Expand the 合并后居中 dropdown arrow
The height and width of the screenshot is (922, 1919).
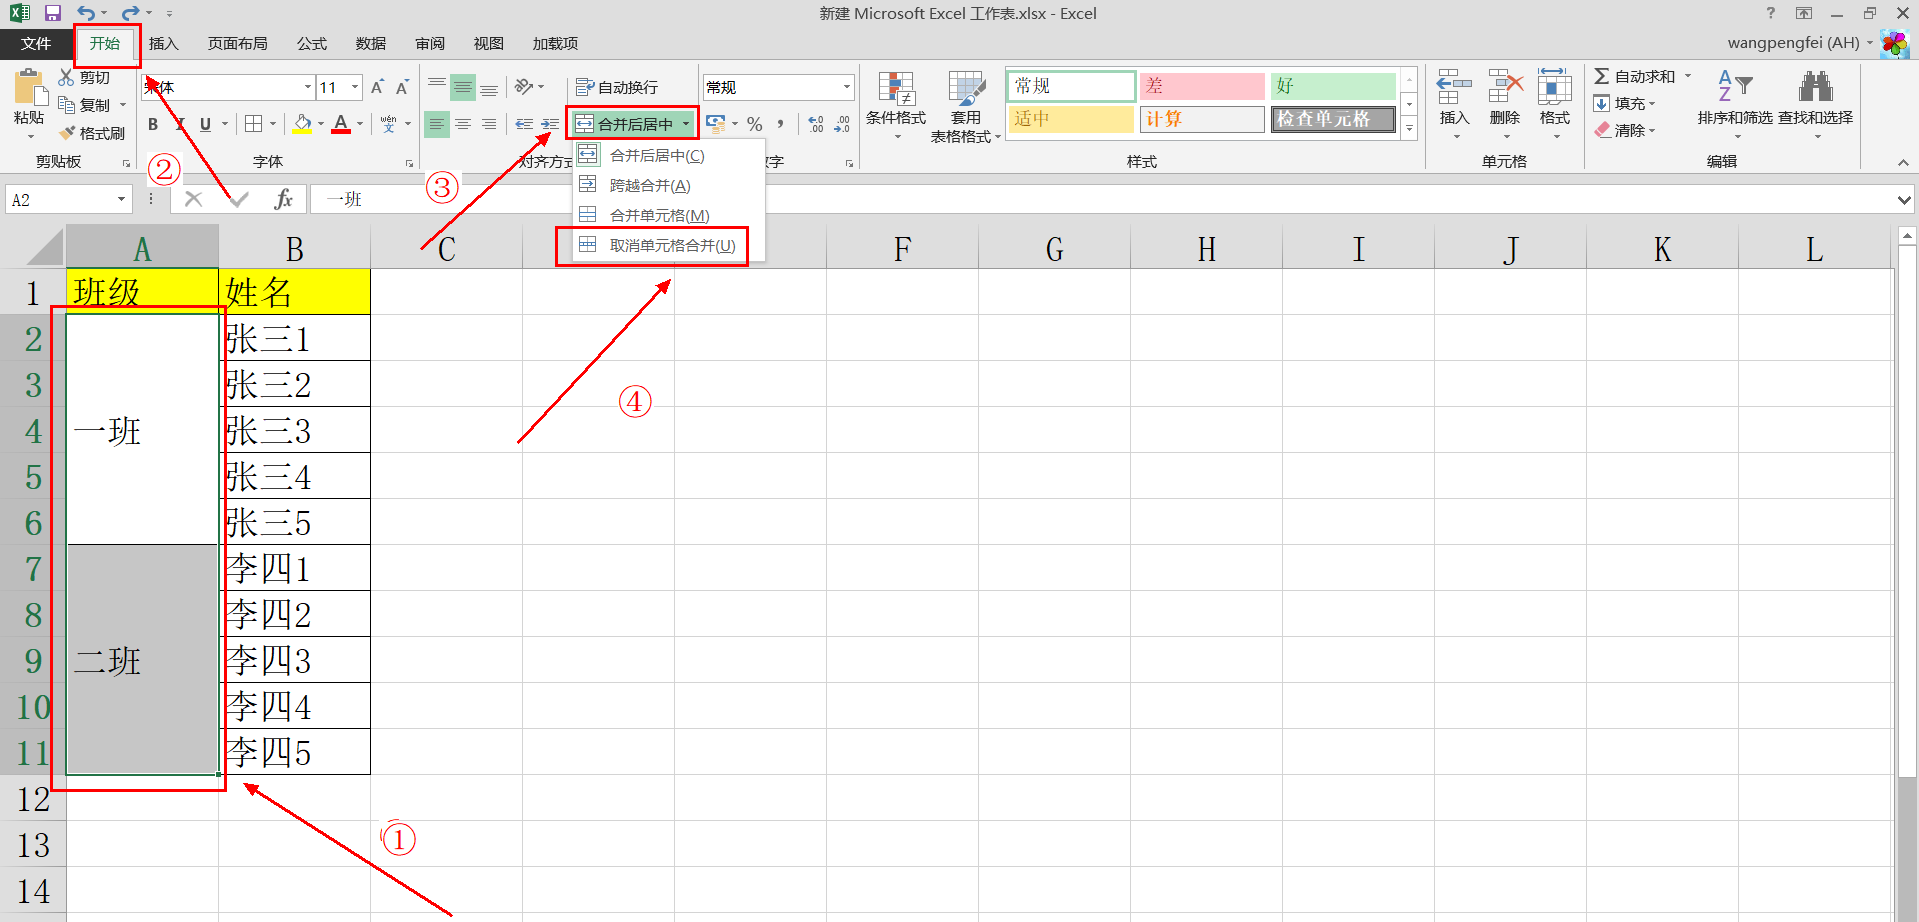tap(686, 124)
